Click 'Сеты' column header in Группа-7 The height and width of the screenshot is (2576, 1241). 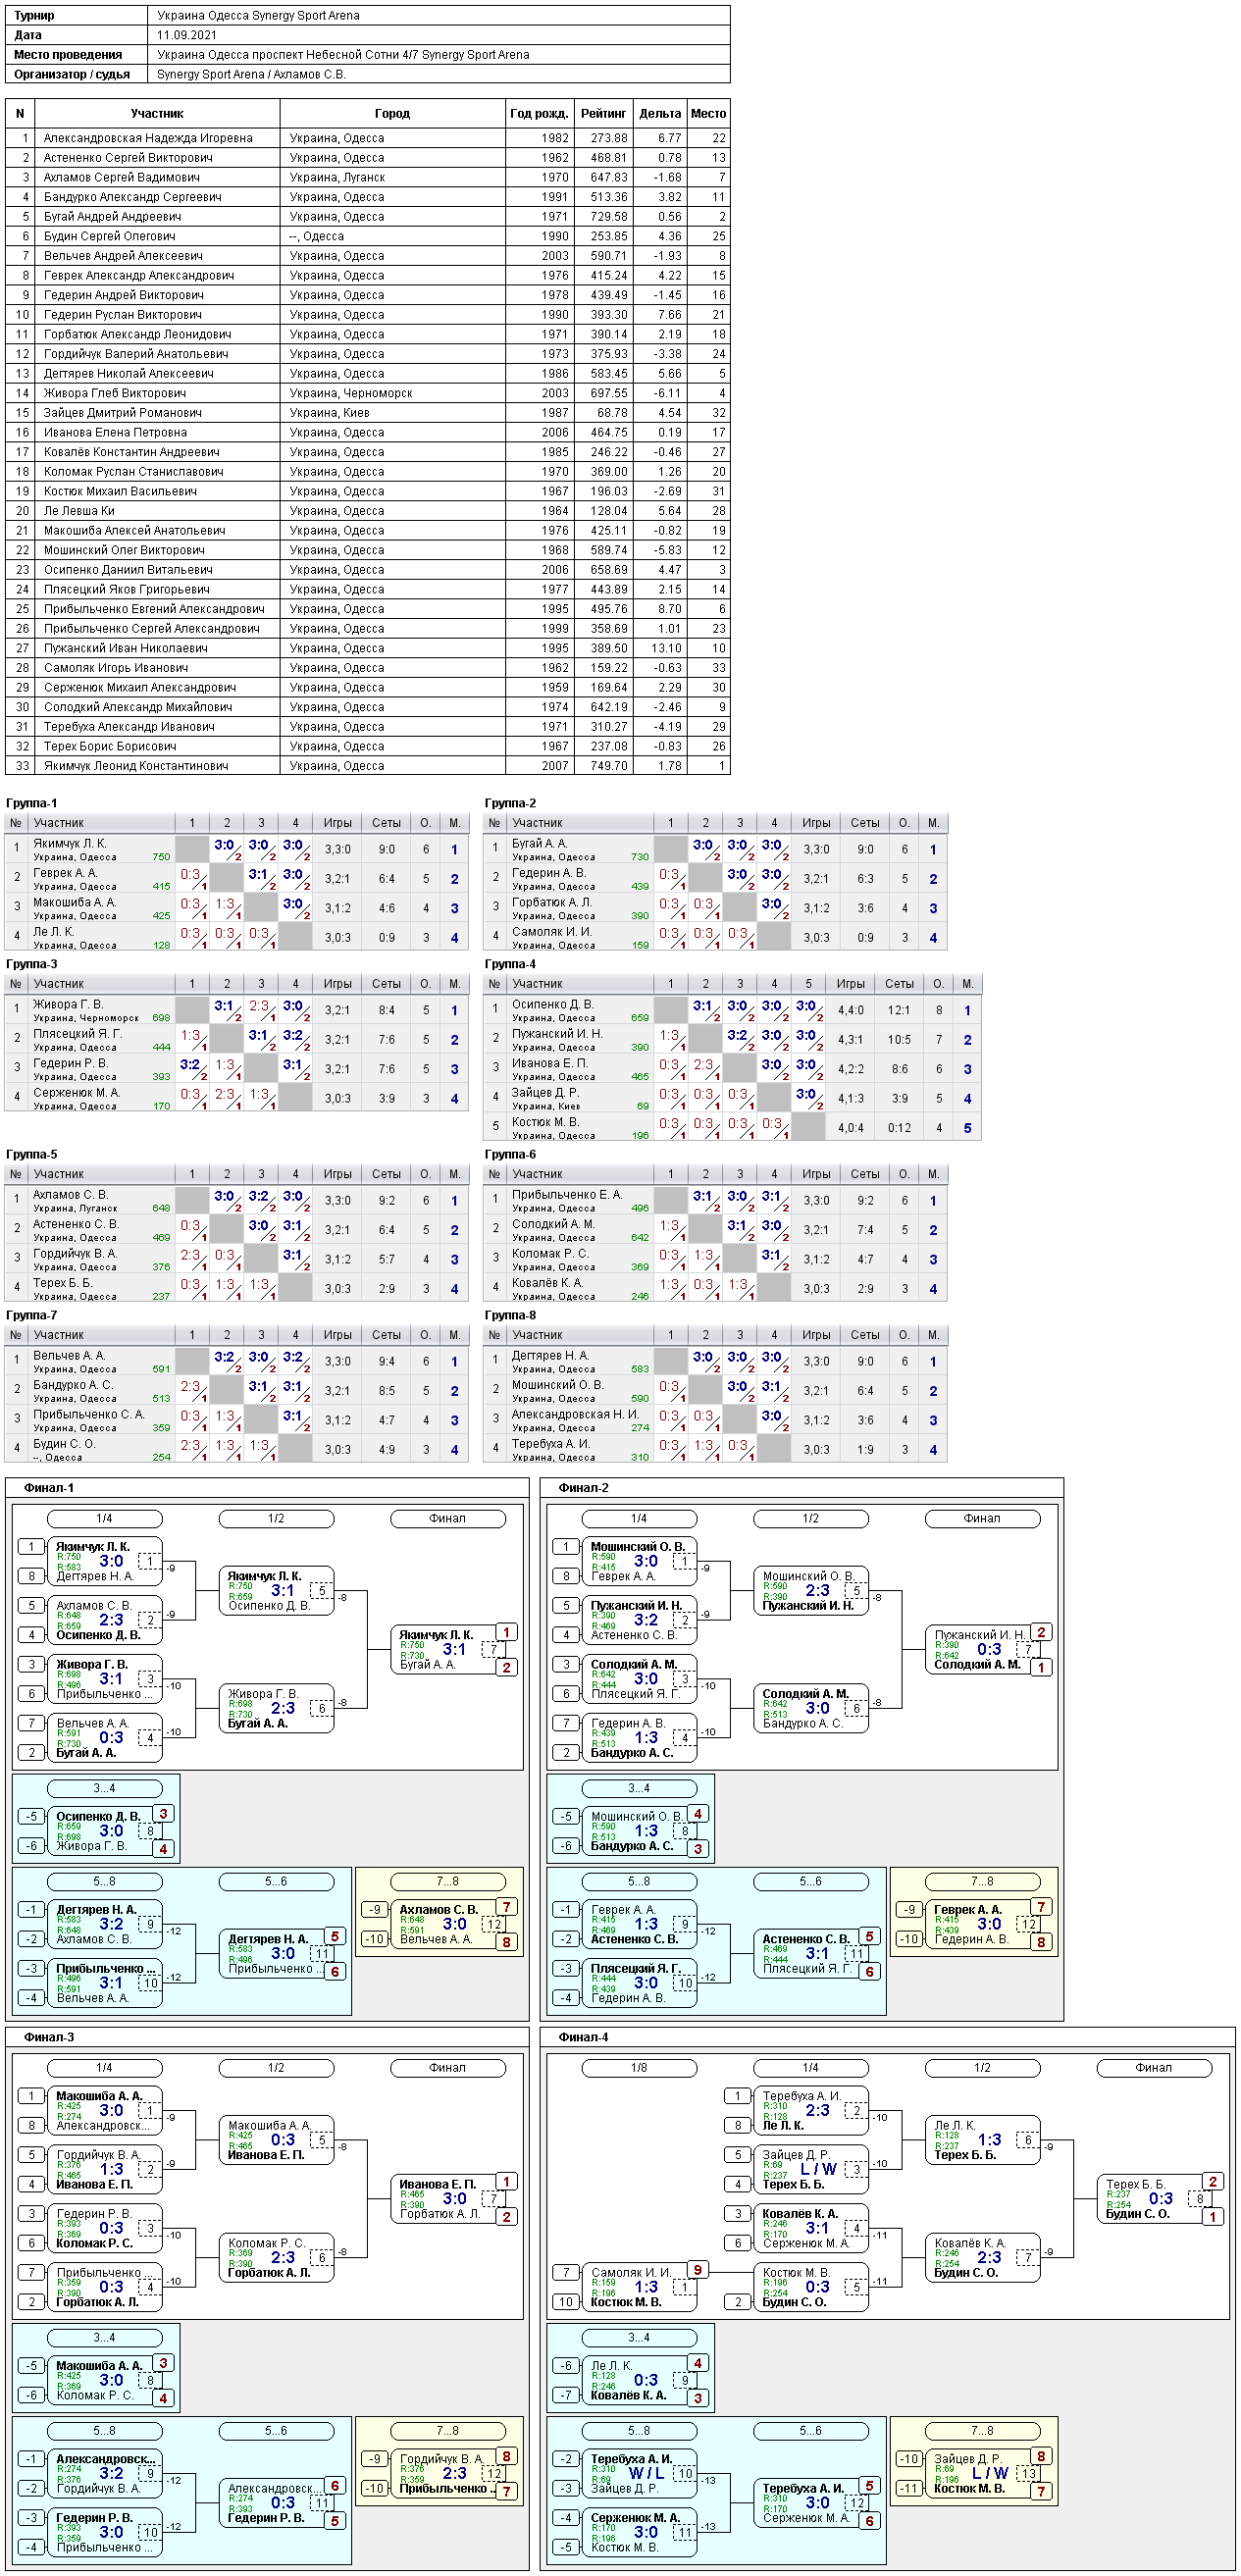pyautogui.click(x=386, y=1335)
